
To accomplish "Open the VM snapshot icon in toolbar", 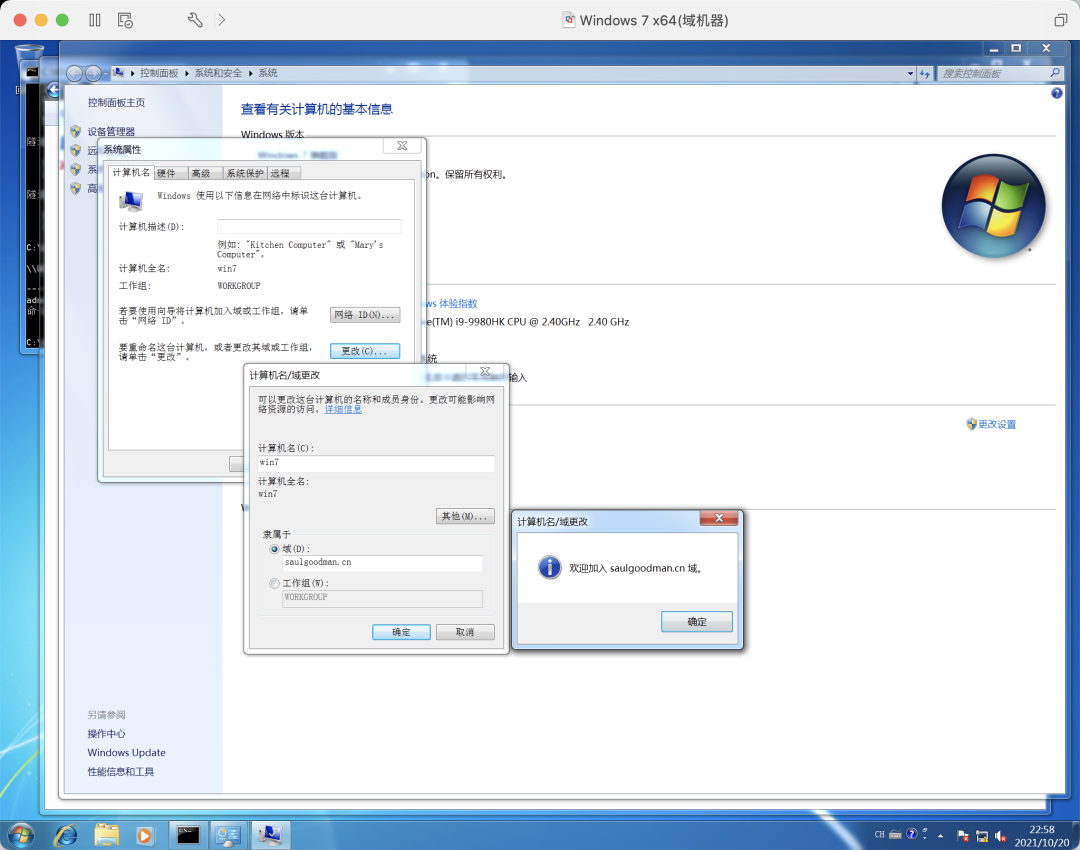I will (x=125, y=20).
